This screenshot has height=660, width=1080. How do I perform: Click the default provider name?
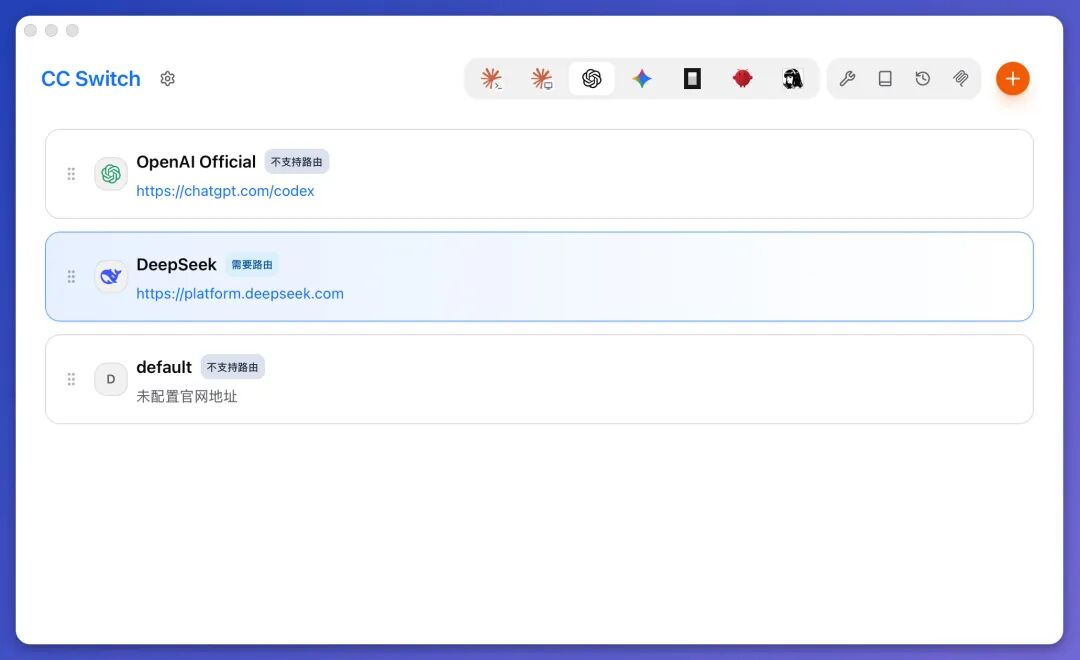[164, 367]
